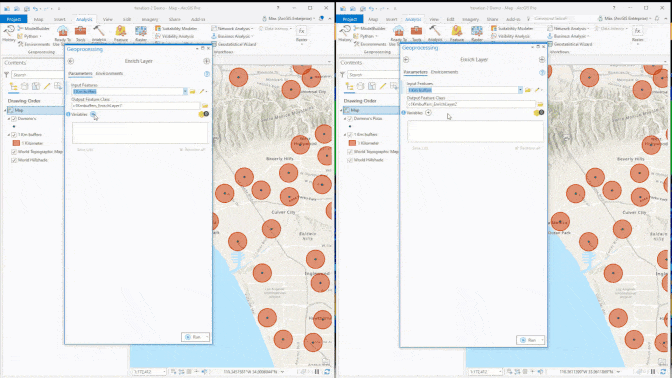
Task: Open Geostatistical Wizard in the right window
Action: pos(570,44)
